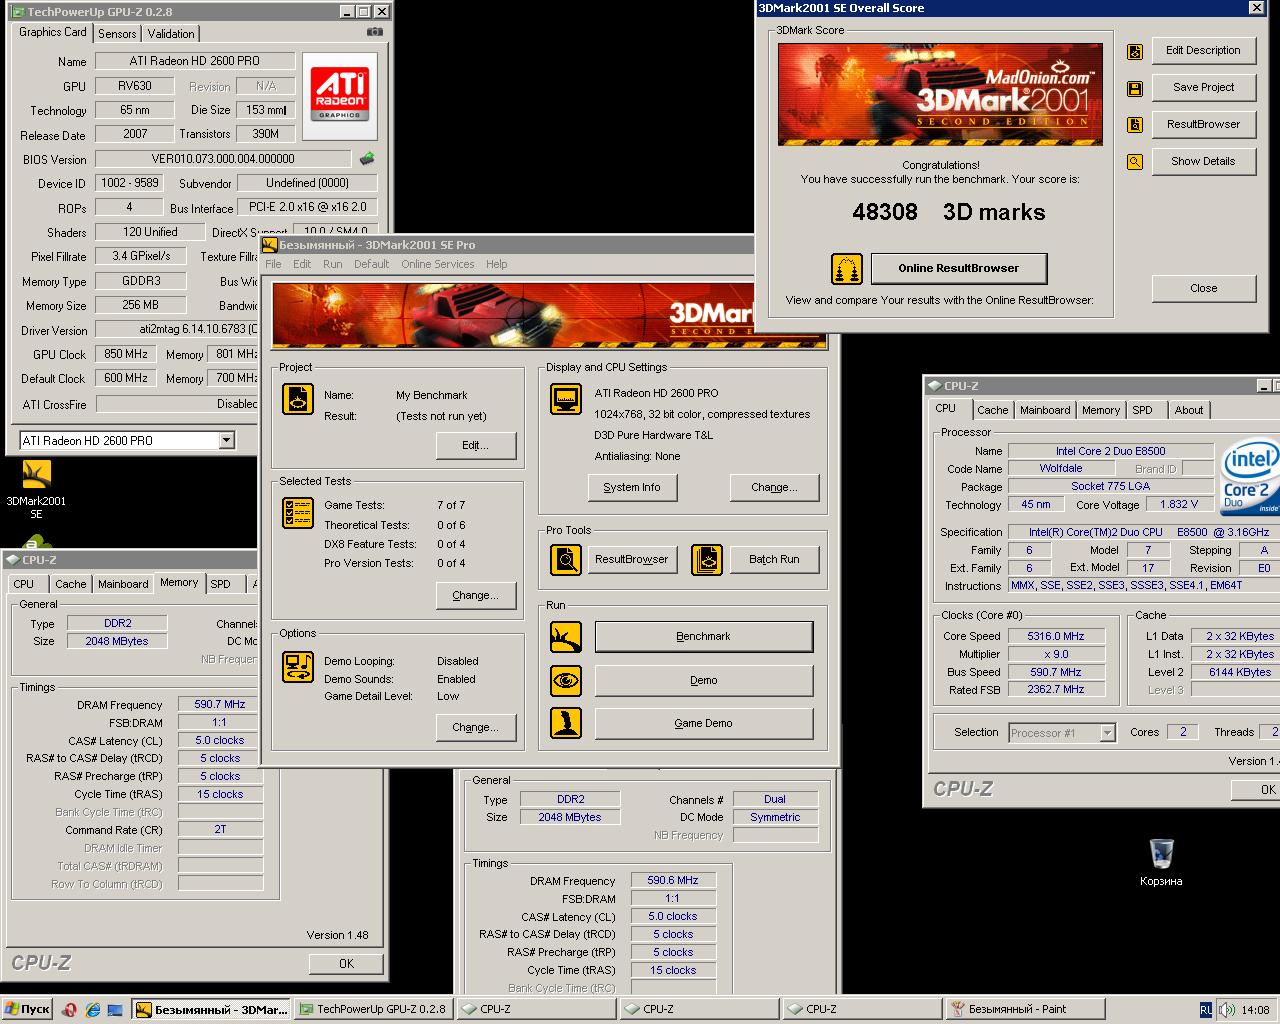
Task: Click the Benchmark button
Action: coord(704,636)
